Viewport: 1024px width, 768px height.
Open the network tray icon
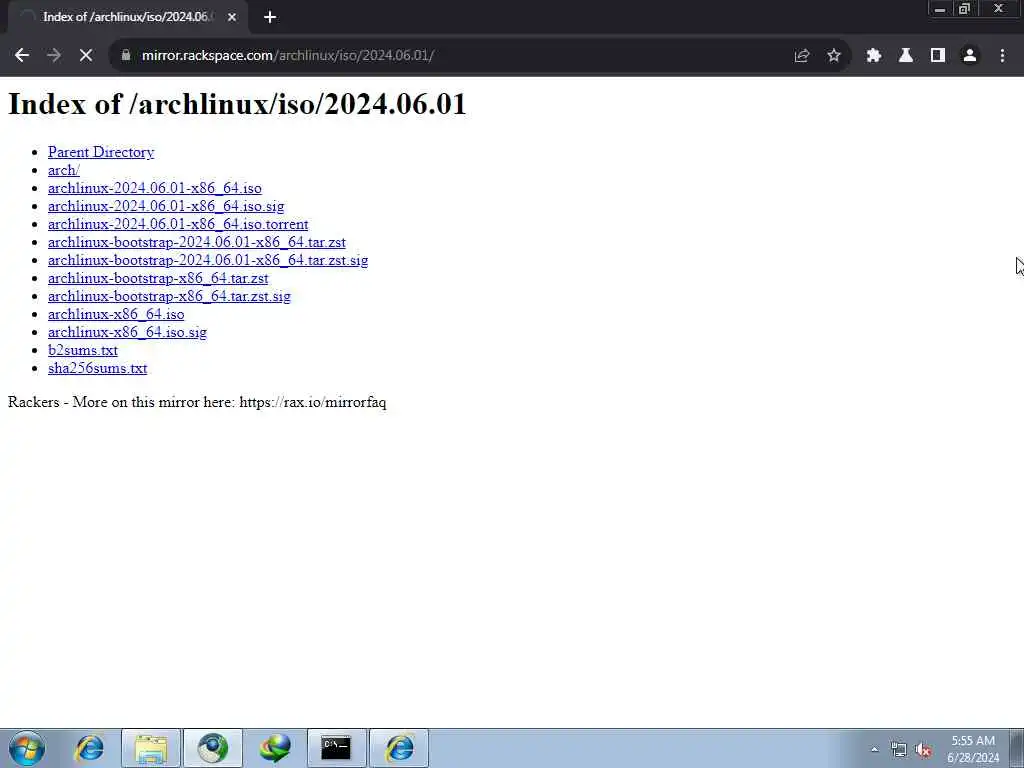(x=899, y=750)
